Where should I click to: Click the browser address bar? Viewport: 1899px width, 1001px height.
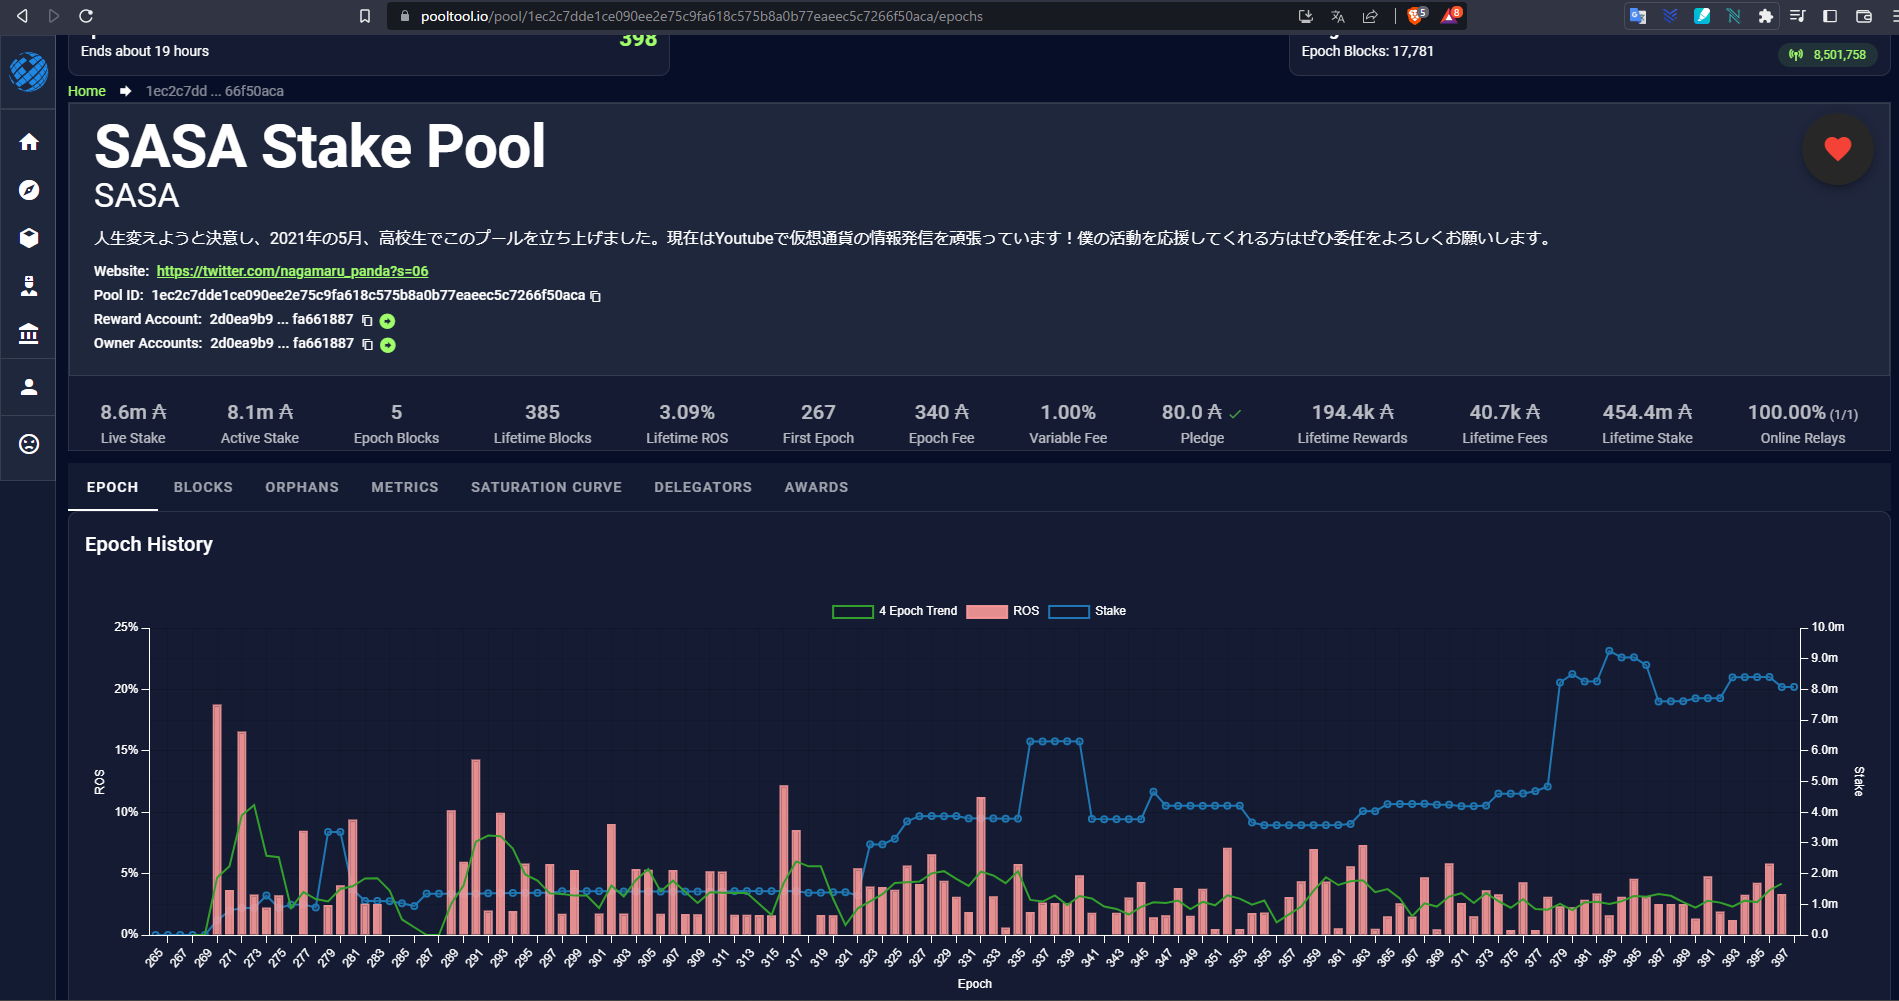[700, 16]
